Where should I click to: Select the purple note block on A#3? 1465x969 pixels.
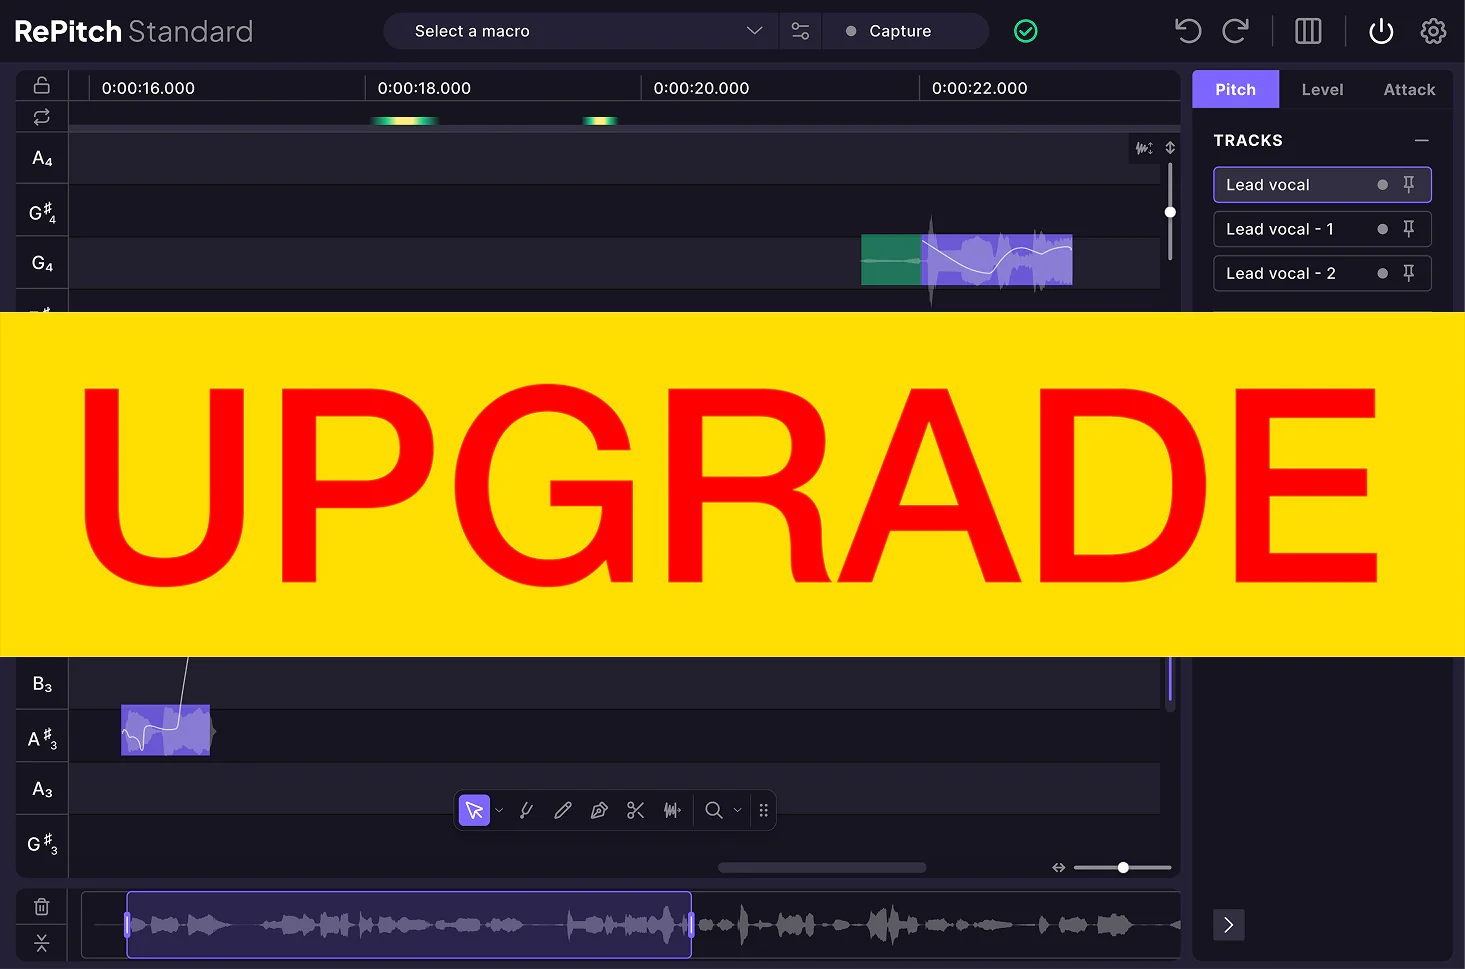point(166,730)
